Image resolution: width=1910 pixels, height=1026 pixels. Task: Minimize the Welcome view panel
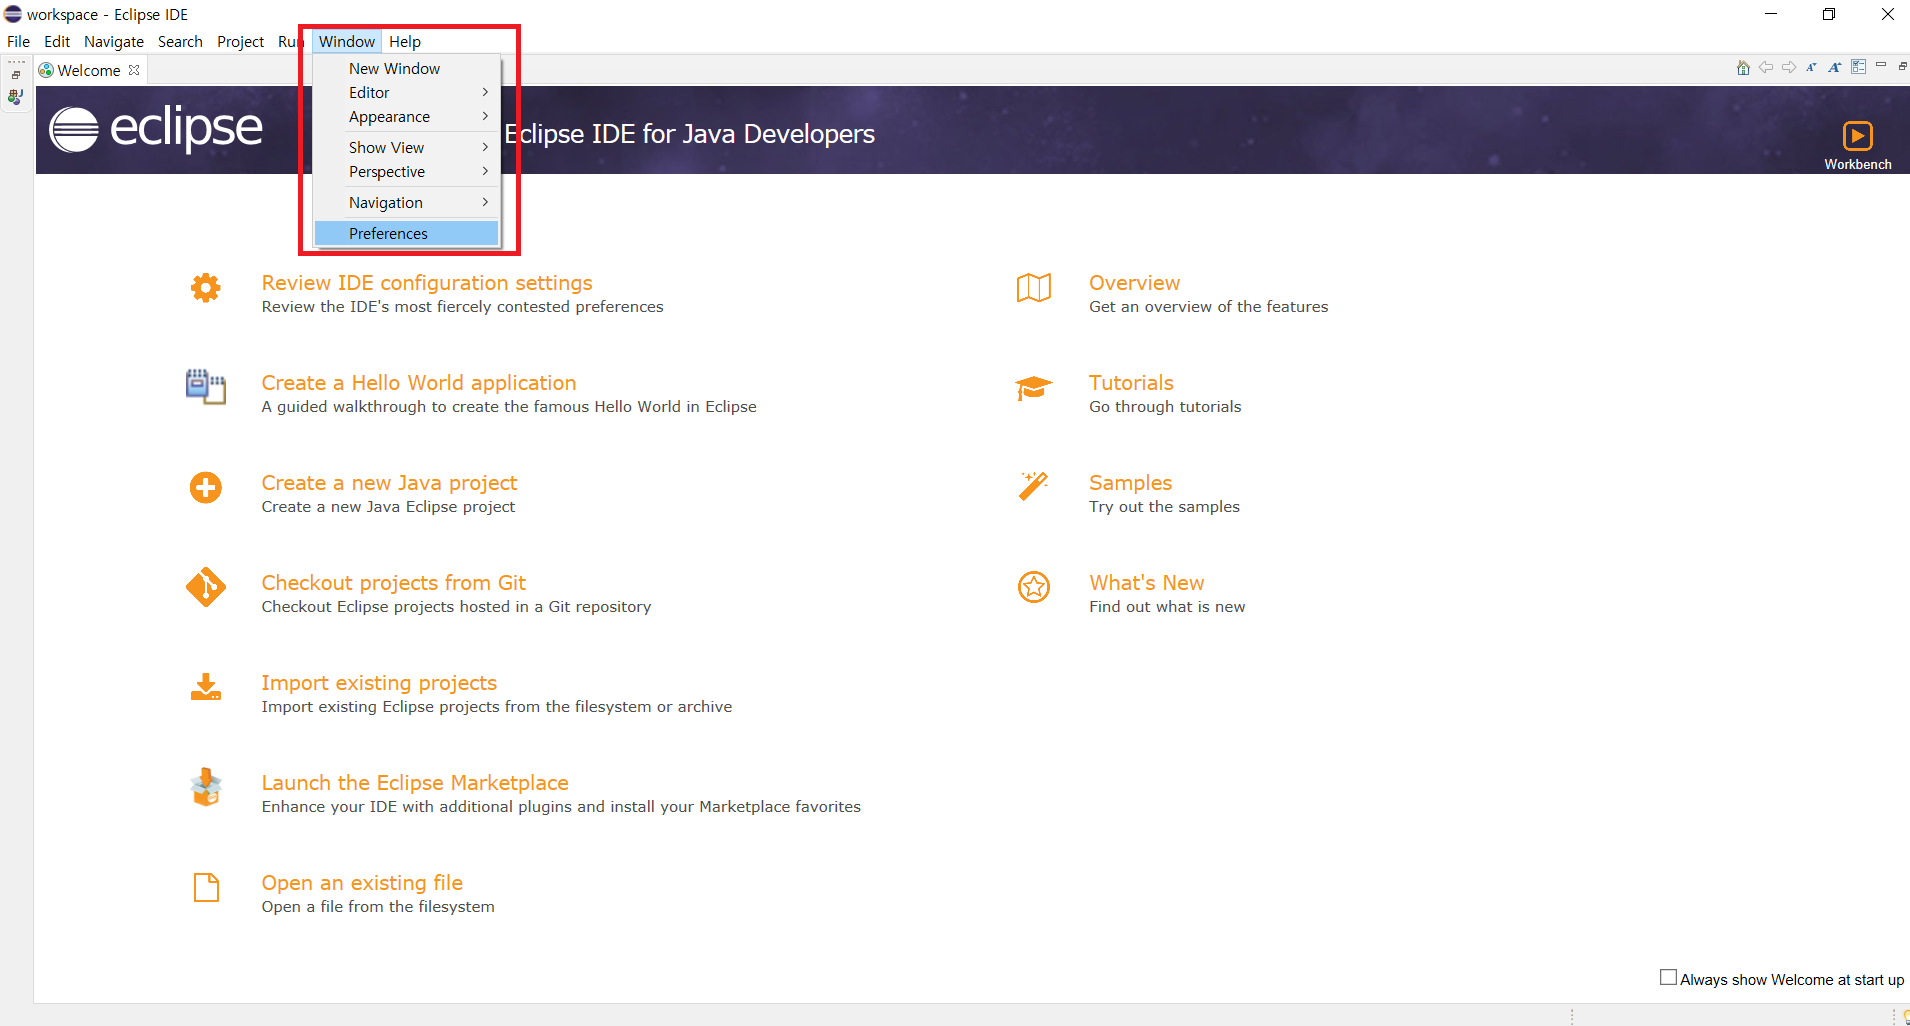coord(1881,65)
